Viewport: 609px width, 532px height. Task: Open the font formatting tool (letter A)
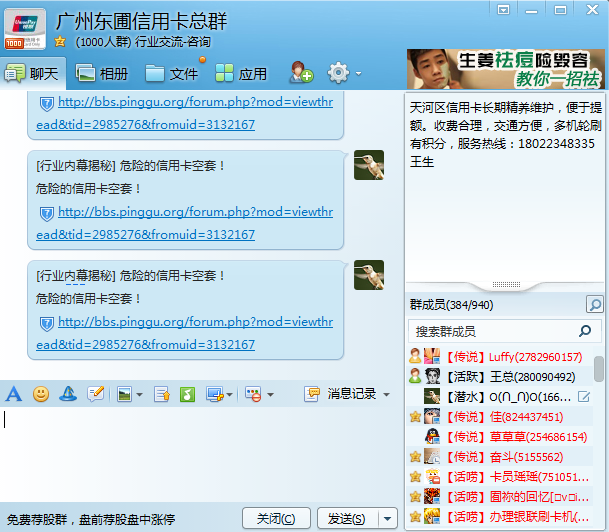click(x=14, y=394)
